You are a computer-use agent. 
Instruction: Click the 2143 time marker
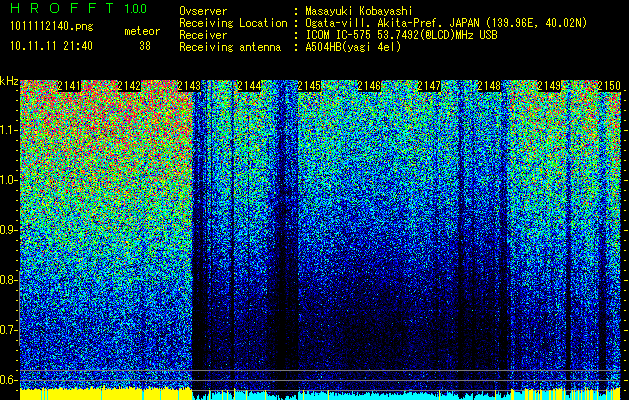coord(189,86)
